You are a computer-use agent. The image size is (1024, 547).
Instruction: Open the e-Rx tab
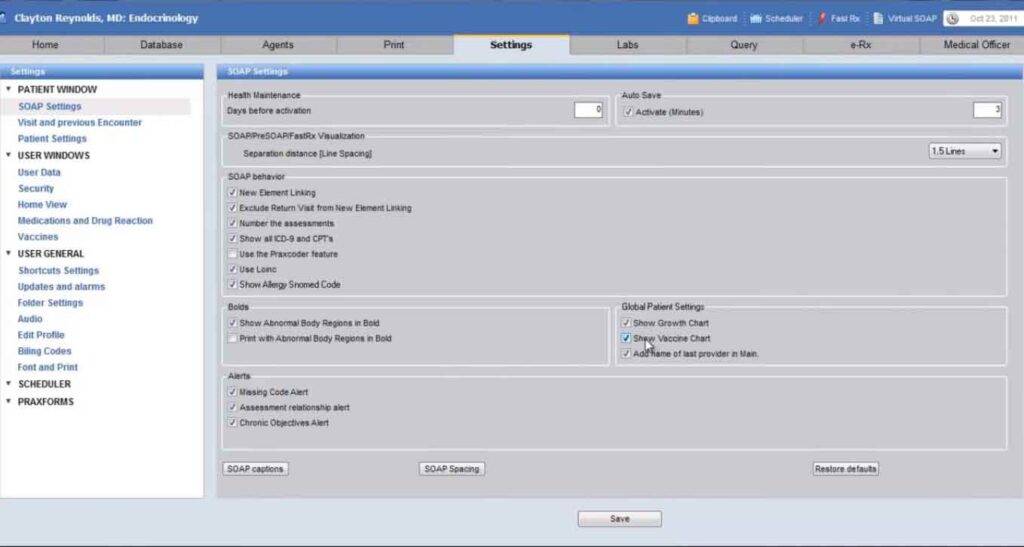tap(860, 44)
